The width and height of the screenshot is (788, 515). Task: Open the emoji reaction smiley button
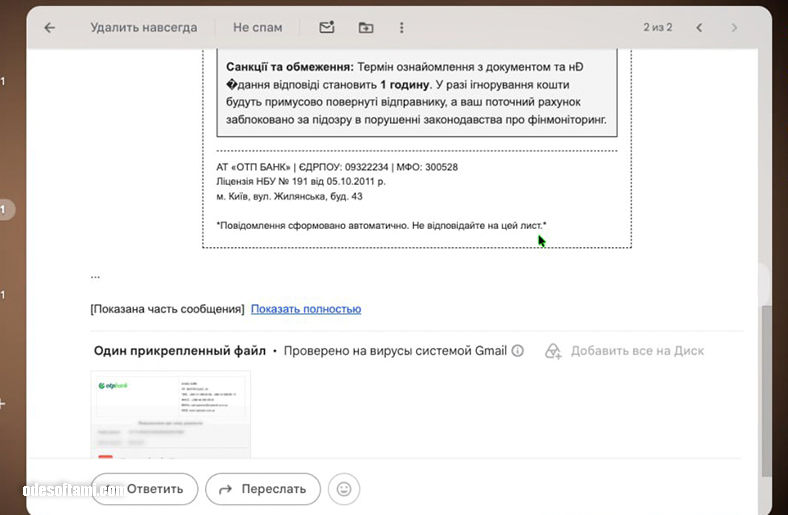pos(344,489)
